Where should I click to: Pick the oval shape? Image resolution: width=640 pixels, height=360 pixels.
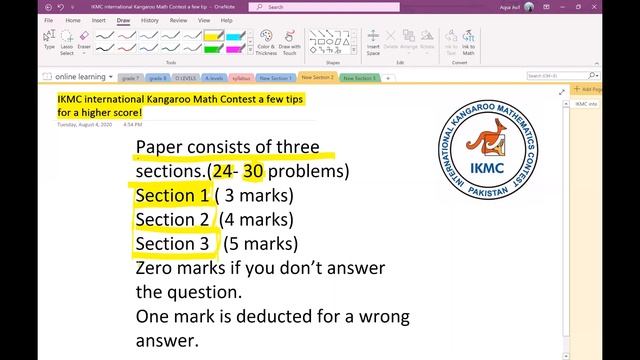tap(329, 42)
